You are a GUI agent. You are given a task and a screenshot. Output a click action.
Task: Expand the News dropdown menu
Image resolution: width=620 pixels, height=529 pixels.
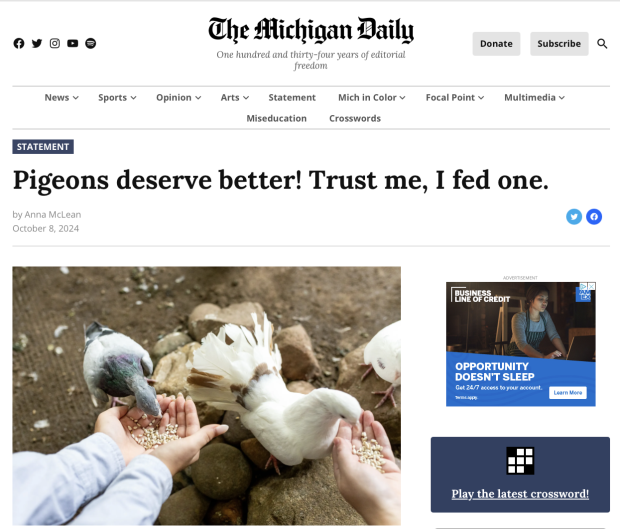click(x=62, y=98)
